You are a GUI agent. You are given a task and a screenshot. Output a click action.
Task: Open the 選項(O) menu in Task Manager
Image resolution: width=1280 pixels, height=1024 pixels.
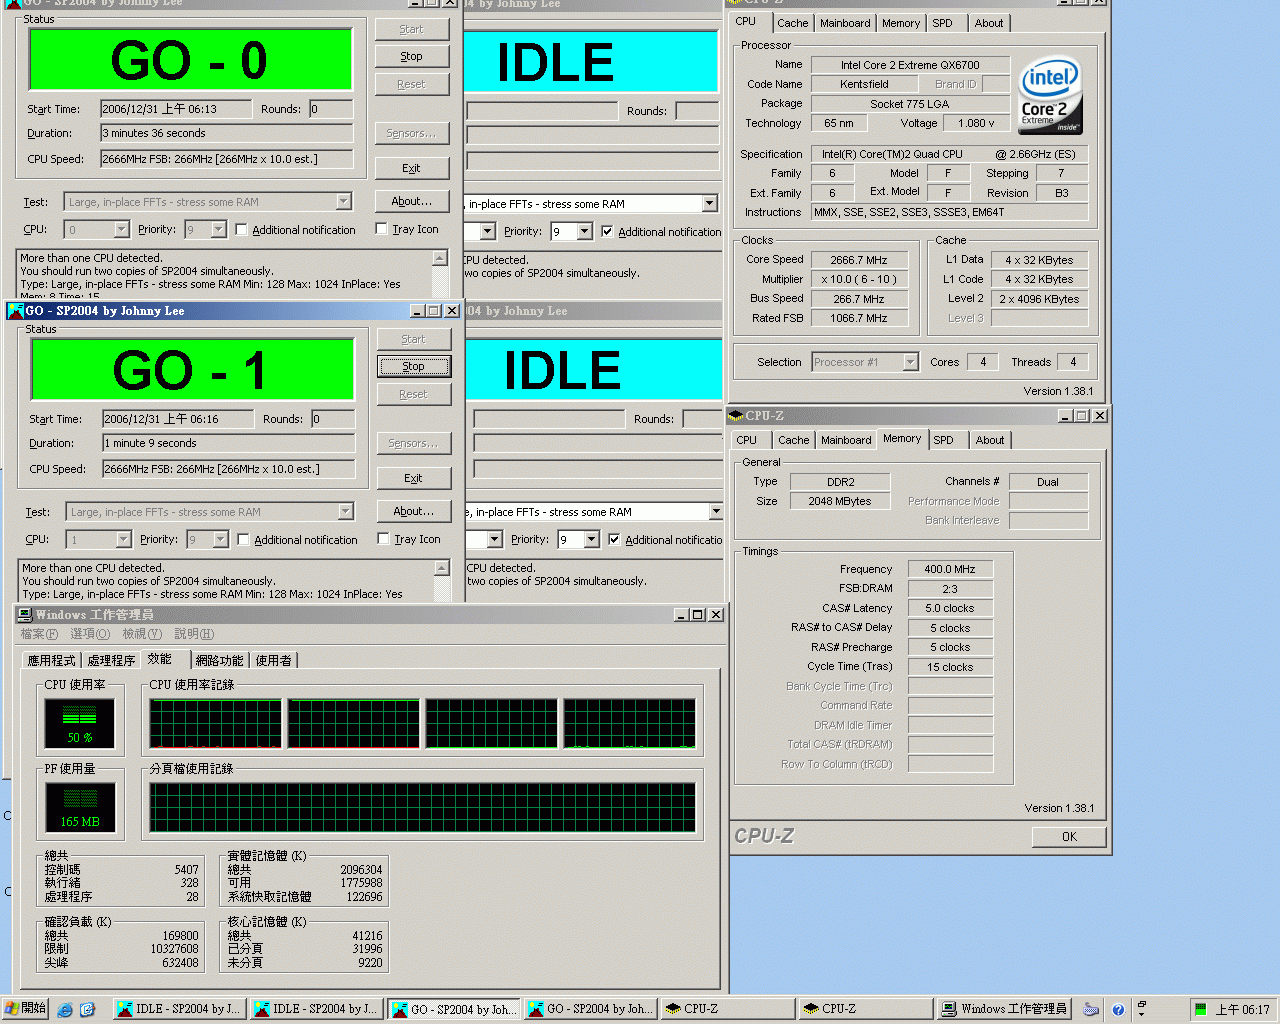click(x=90, y=634)
